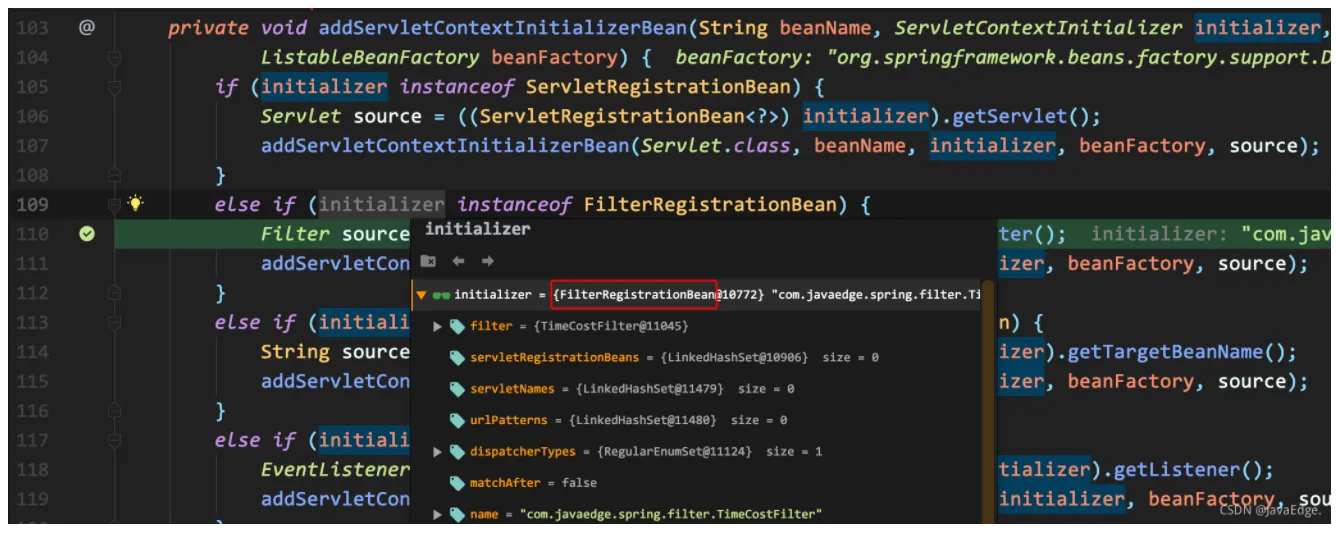The width and height of the screenshot is (1336, 533).
Task: Click the Filter type on line 110
Action: [295, 234]
